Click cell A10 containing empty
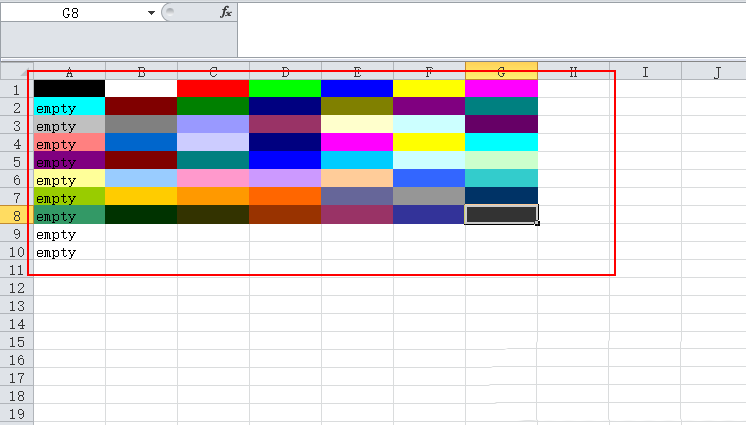746x425 pixels. click(69, 251)
